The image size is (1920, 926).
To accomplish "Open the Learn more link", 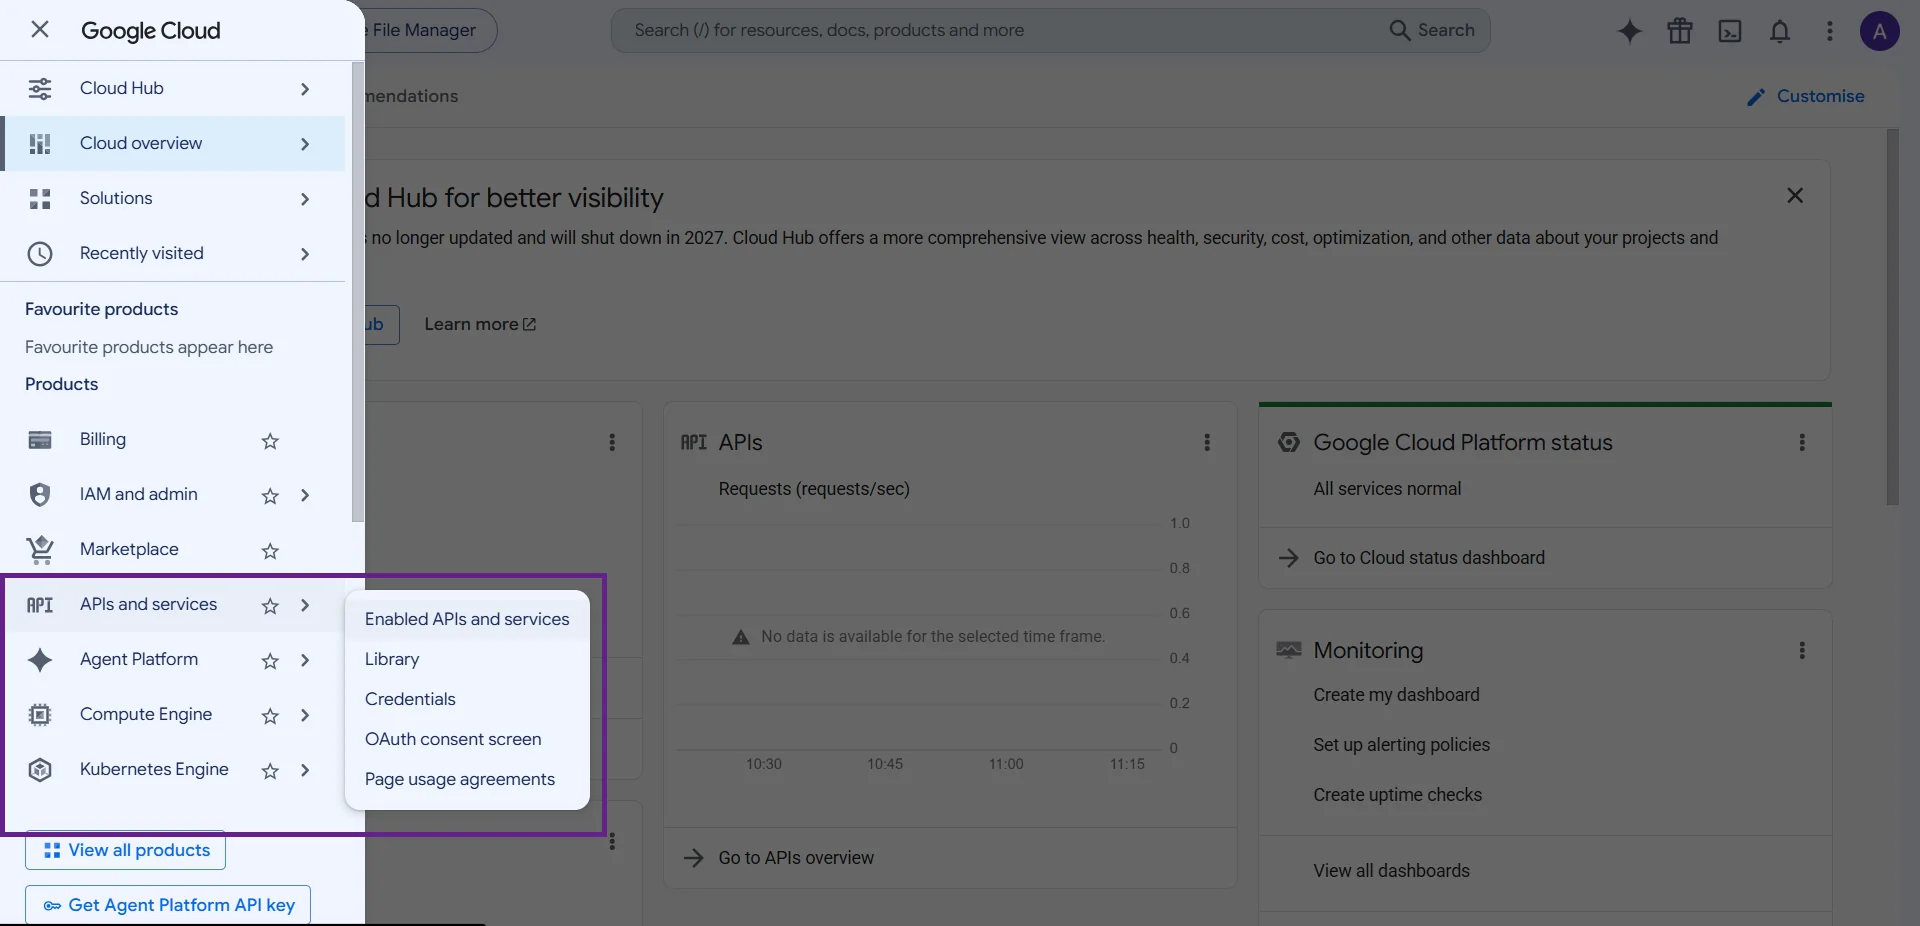I will (x=480, y=324).
